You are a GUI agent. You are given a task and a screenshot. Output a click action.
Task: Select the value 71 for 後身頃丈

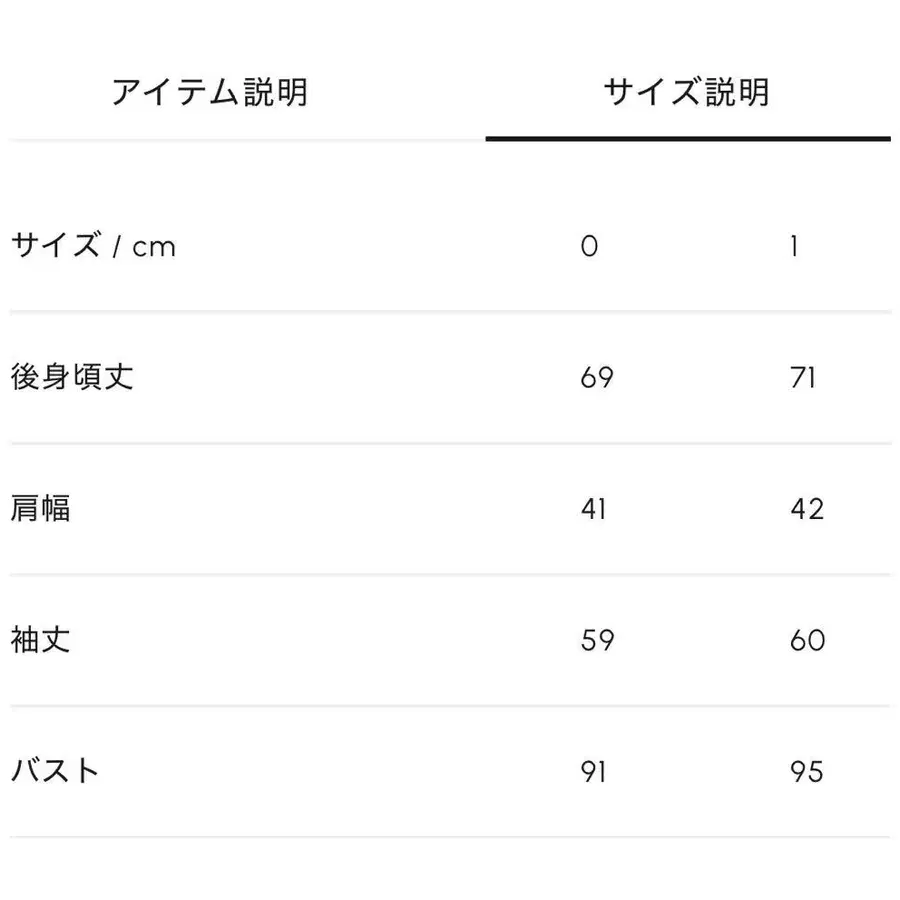(x=803, y=378)
